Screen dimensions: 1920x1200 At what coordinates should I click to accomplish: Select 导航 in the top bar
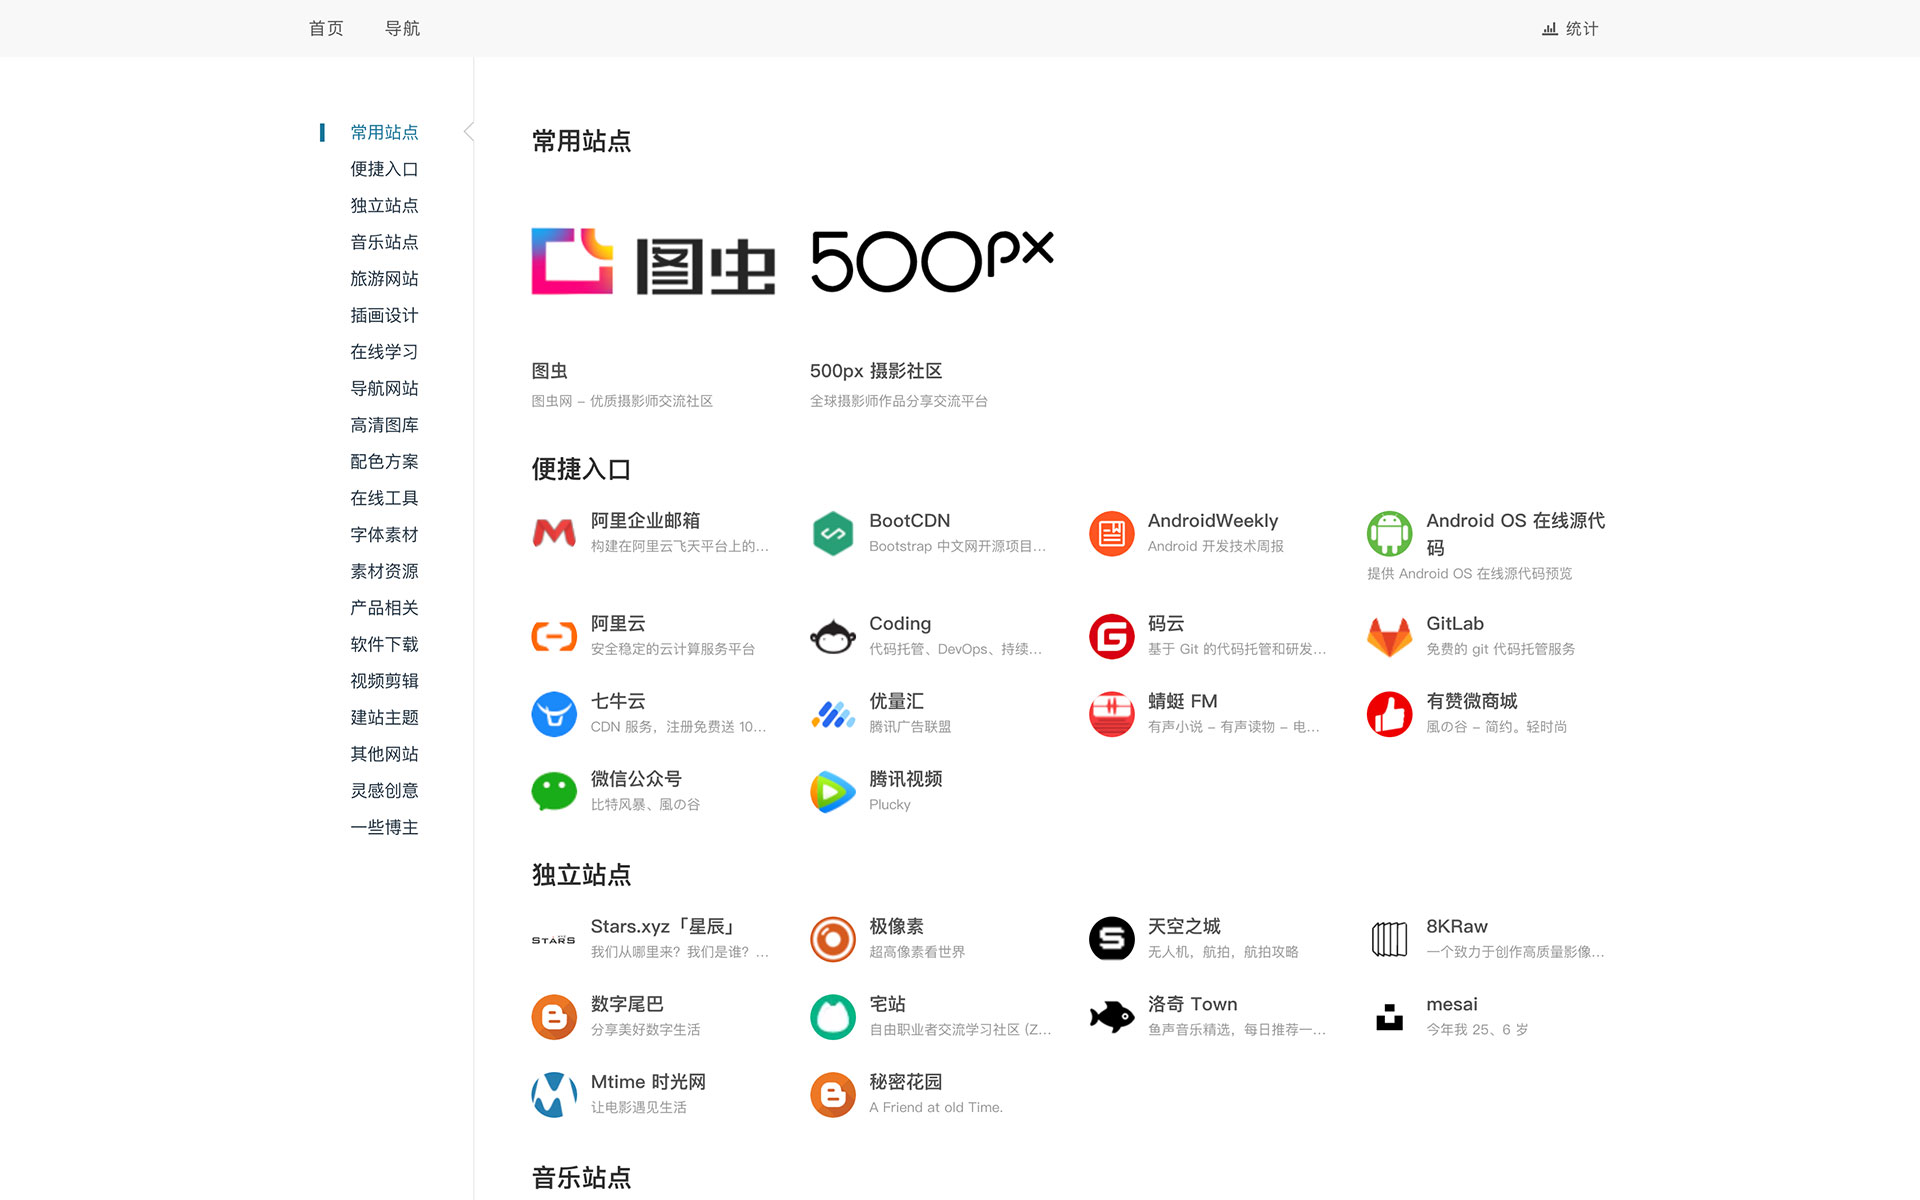[402, 29]
